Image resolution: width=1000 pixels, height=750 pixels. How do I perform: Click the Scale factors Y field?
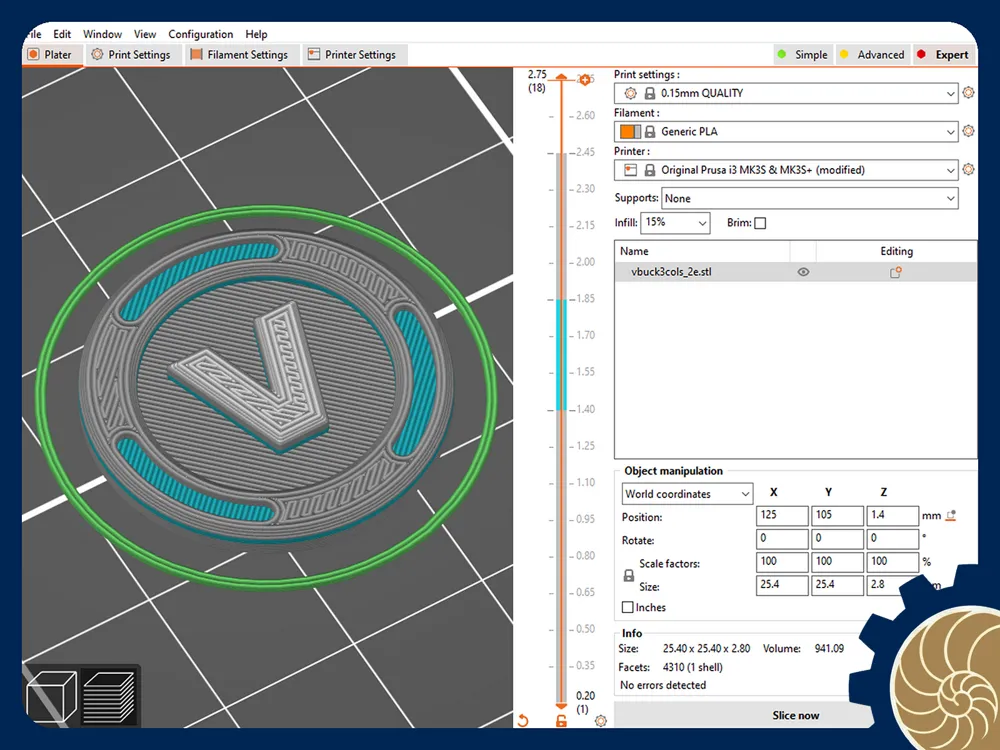point(837,562)
